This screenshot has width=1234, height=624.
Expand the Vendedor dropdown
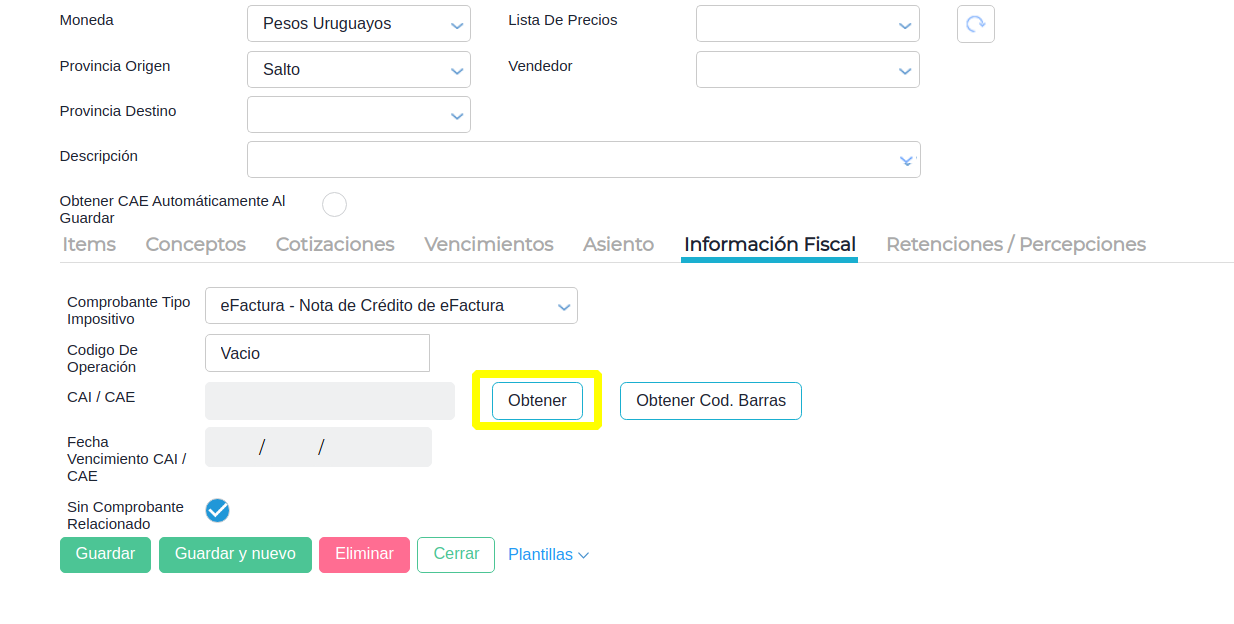click(807, 70)
